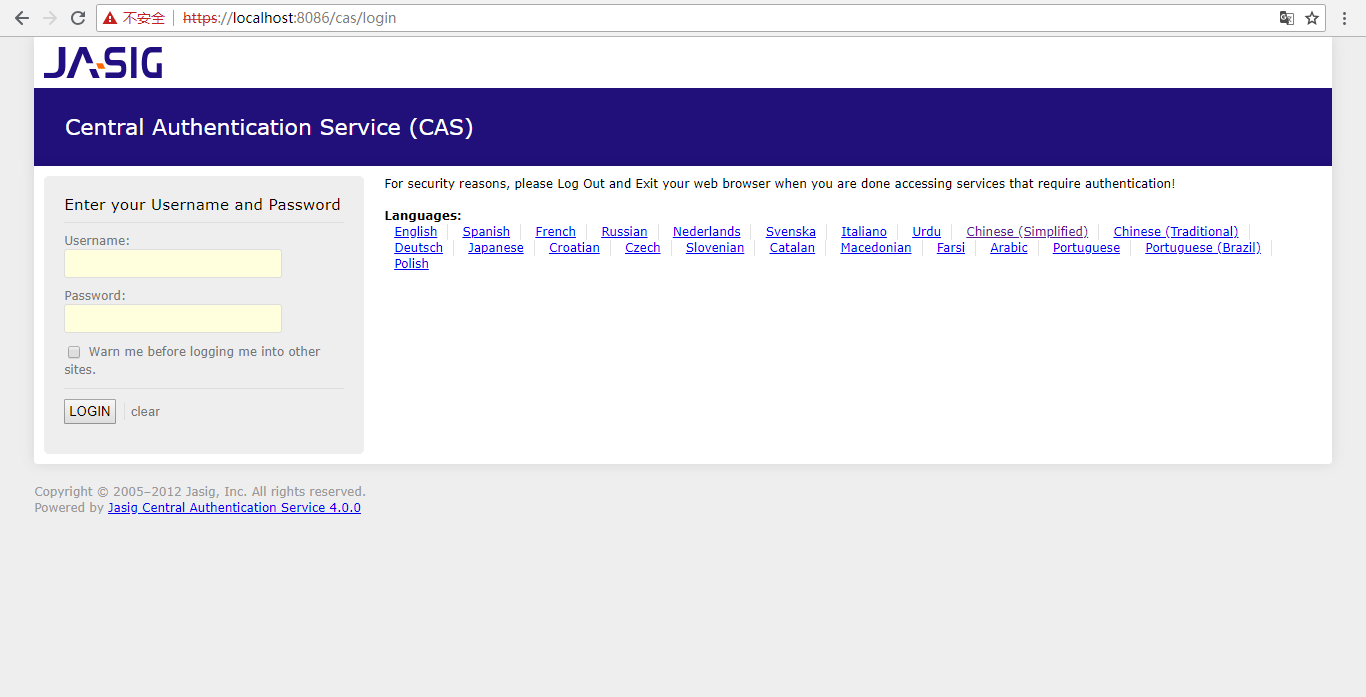The width and height of the screenshot is (1366, 697).
Task: Click the Central Authentication Service (CAS) heading
Action: pyautogui.click(x=269, y=127)
